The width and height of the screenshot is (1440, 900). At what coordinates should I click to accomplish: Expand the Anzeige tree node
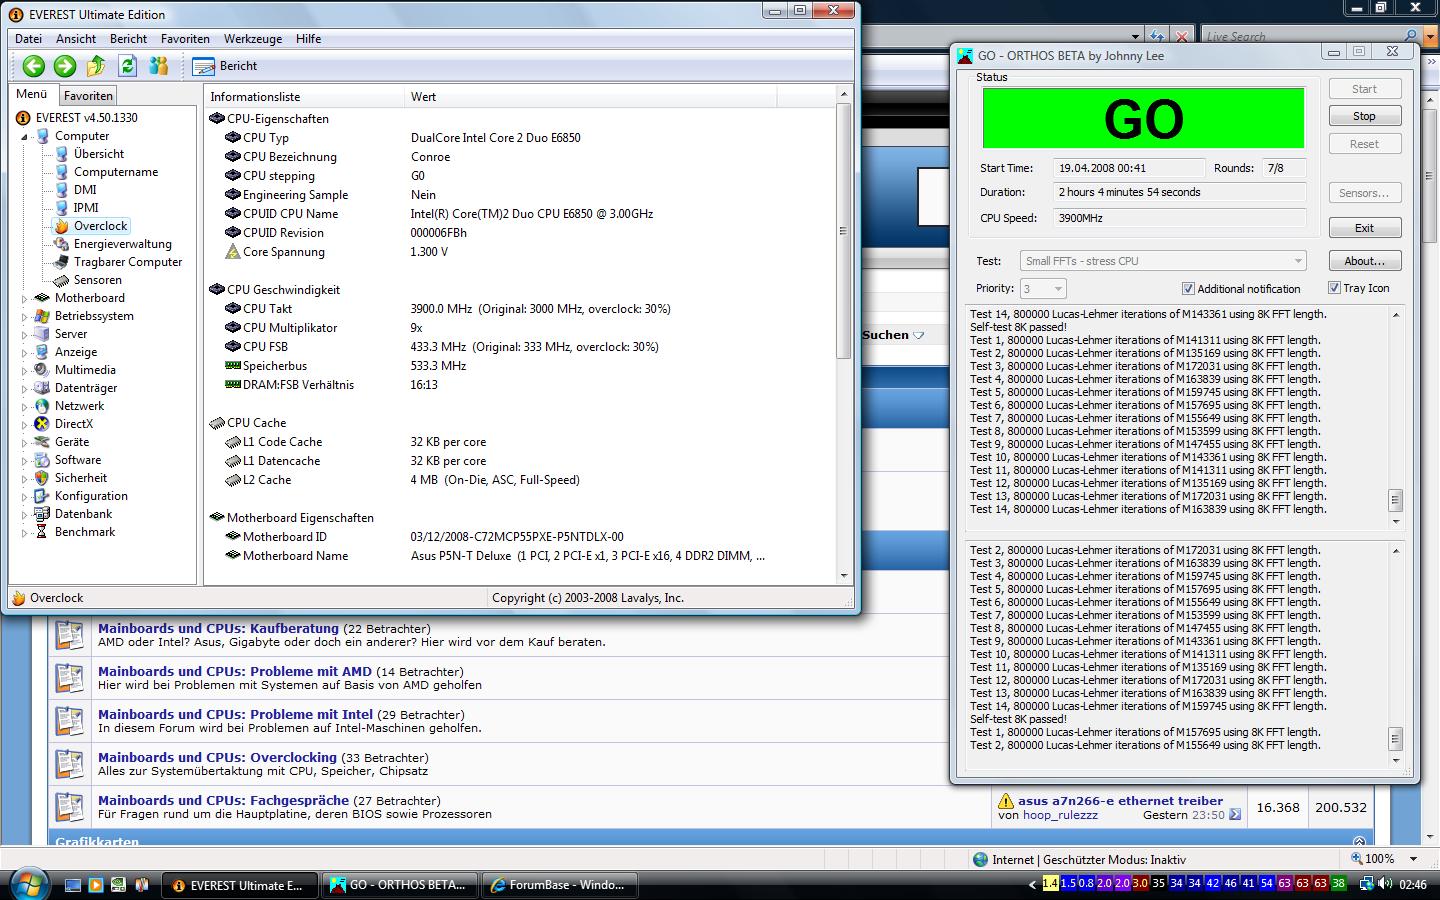pyautogui.click(x=25, y=352)
